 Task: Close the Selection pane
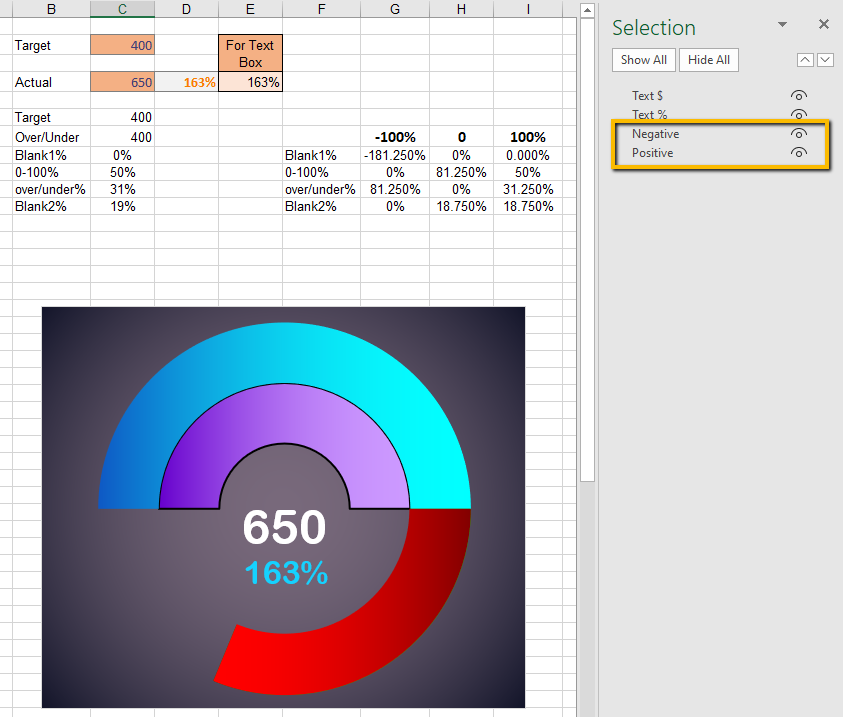tap(824, 24)
